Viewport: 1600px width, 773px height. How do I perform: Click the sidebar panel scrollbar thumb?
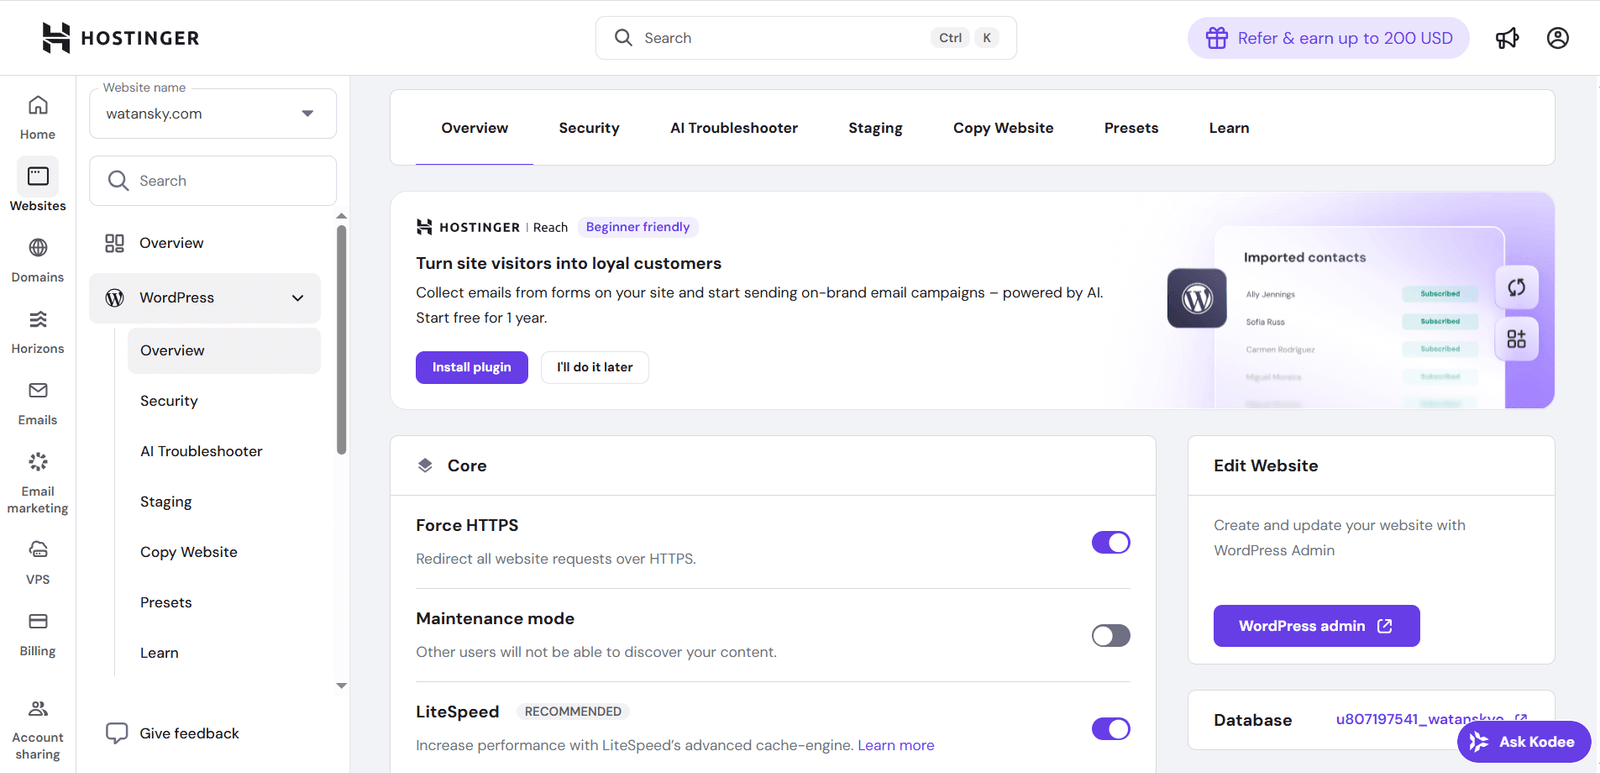coord(342,340)
